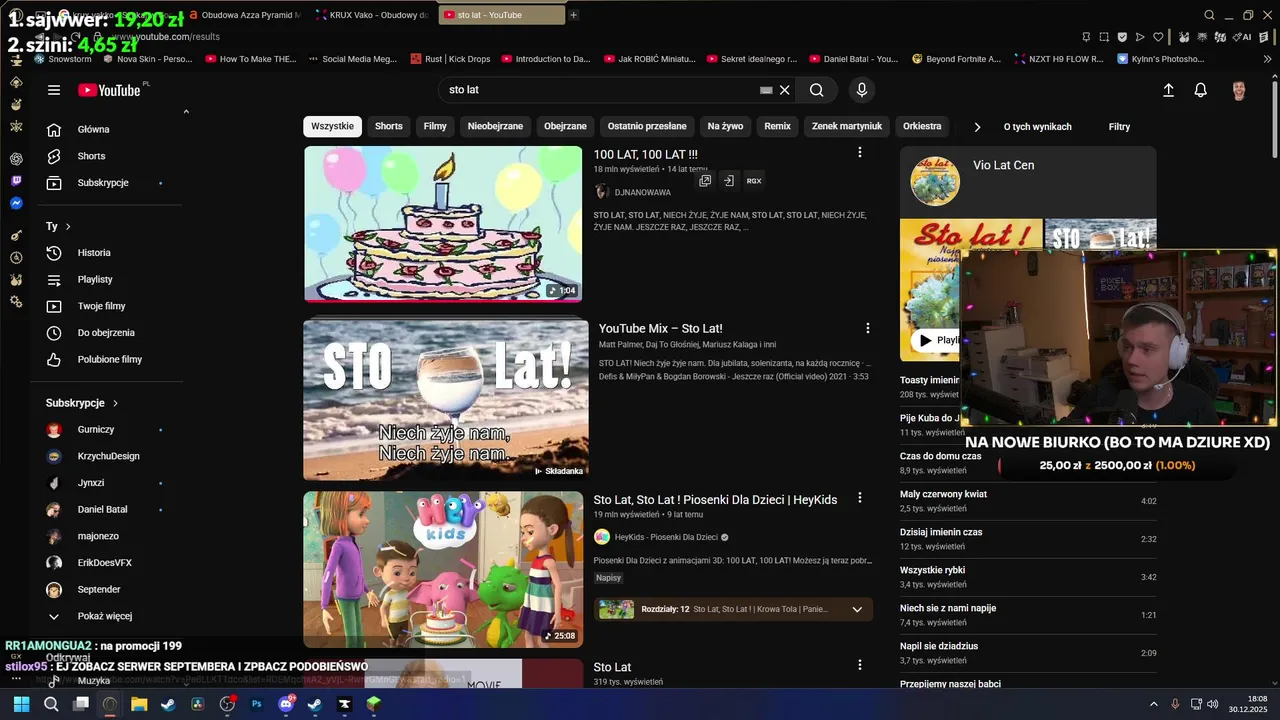Select the 'Zenek martyniuk' filter chip
The width and height of the screenshot is (1280, 720).
pyautogui.click(x=847, y=126)
